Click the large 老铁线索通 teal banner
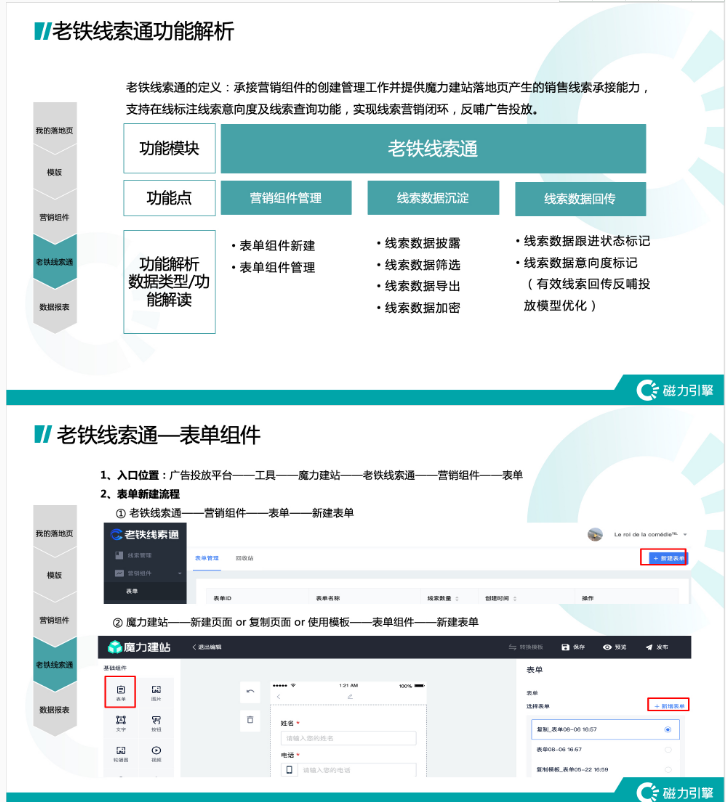This screenshot has height=802, width=726. [x=433, y=149]
